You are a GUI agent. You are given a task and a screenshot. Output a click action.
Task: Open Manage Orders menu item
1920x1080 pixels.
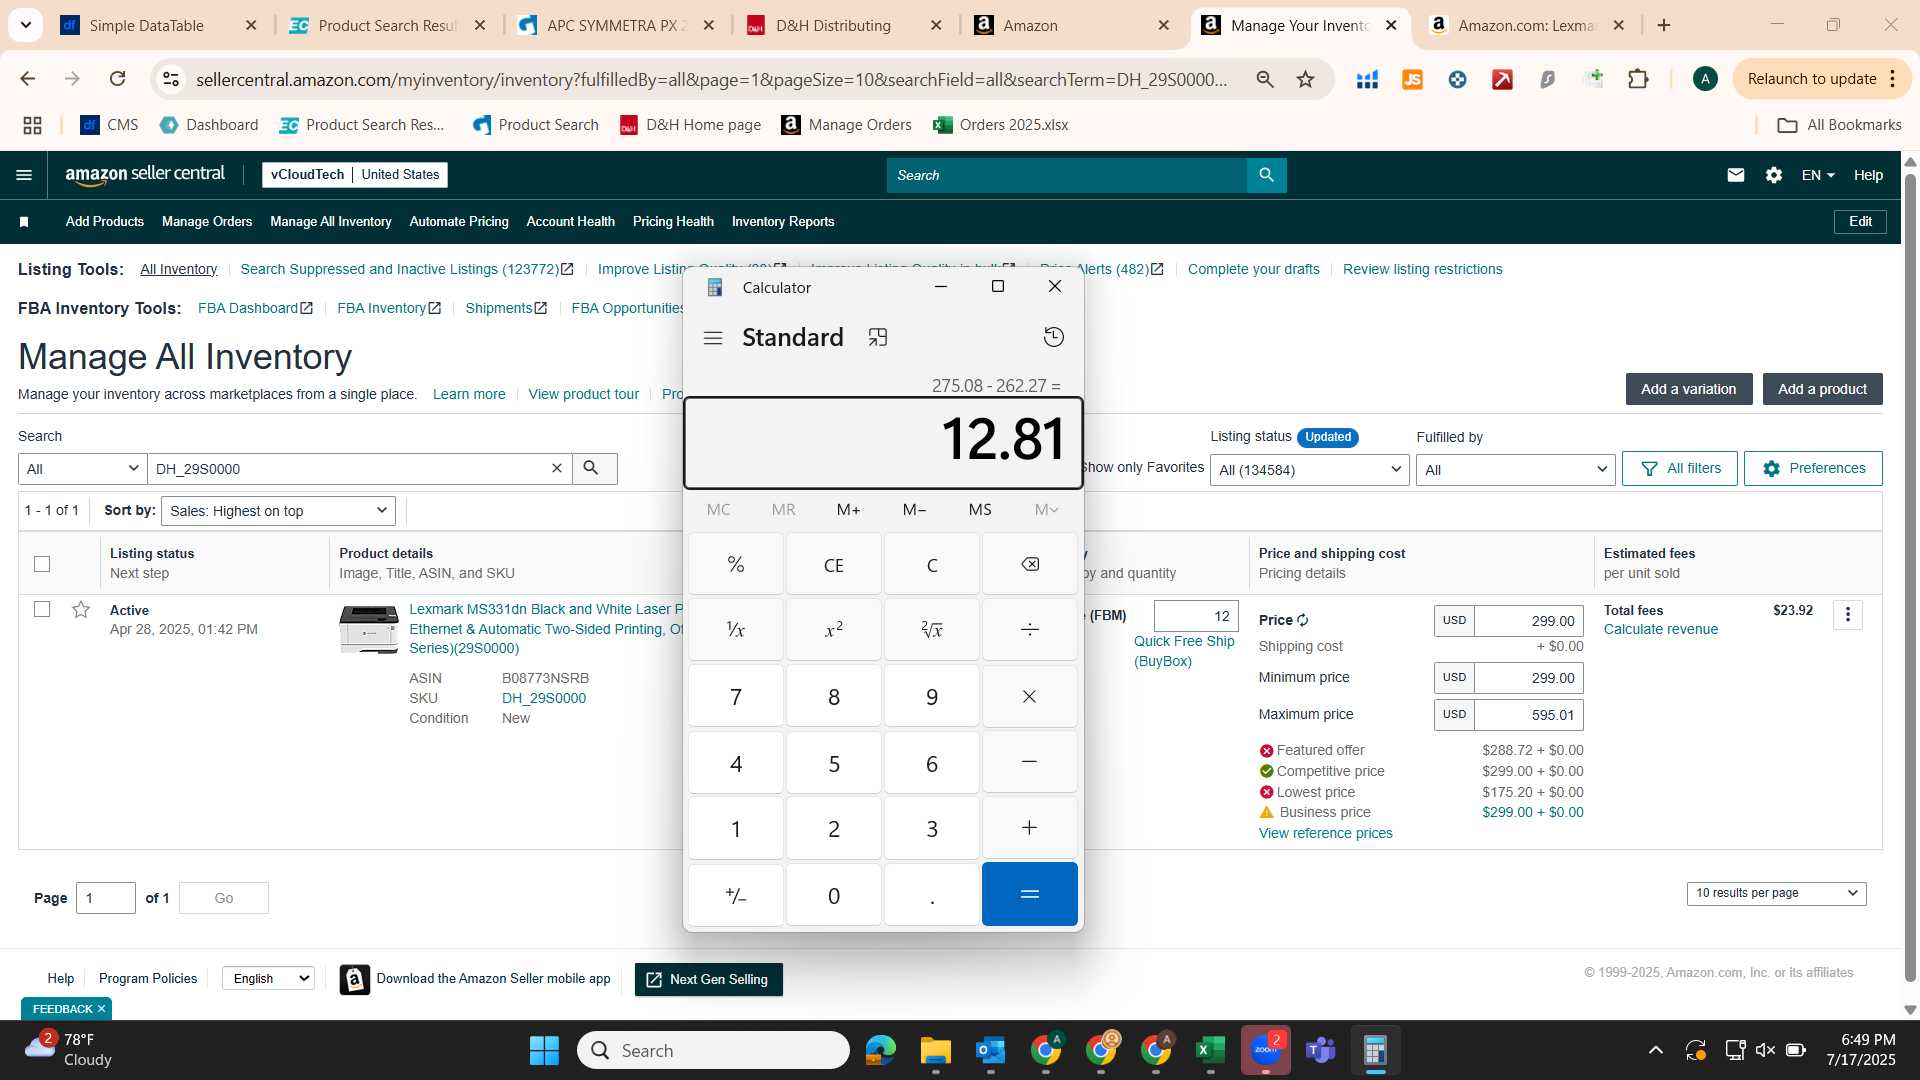pyautogui.click(x=207, y=222)
